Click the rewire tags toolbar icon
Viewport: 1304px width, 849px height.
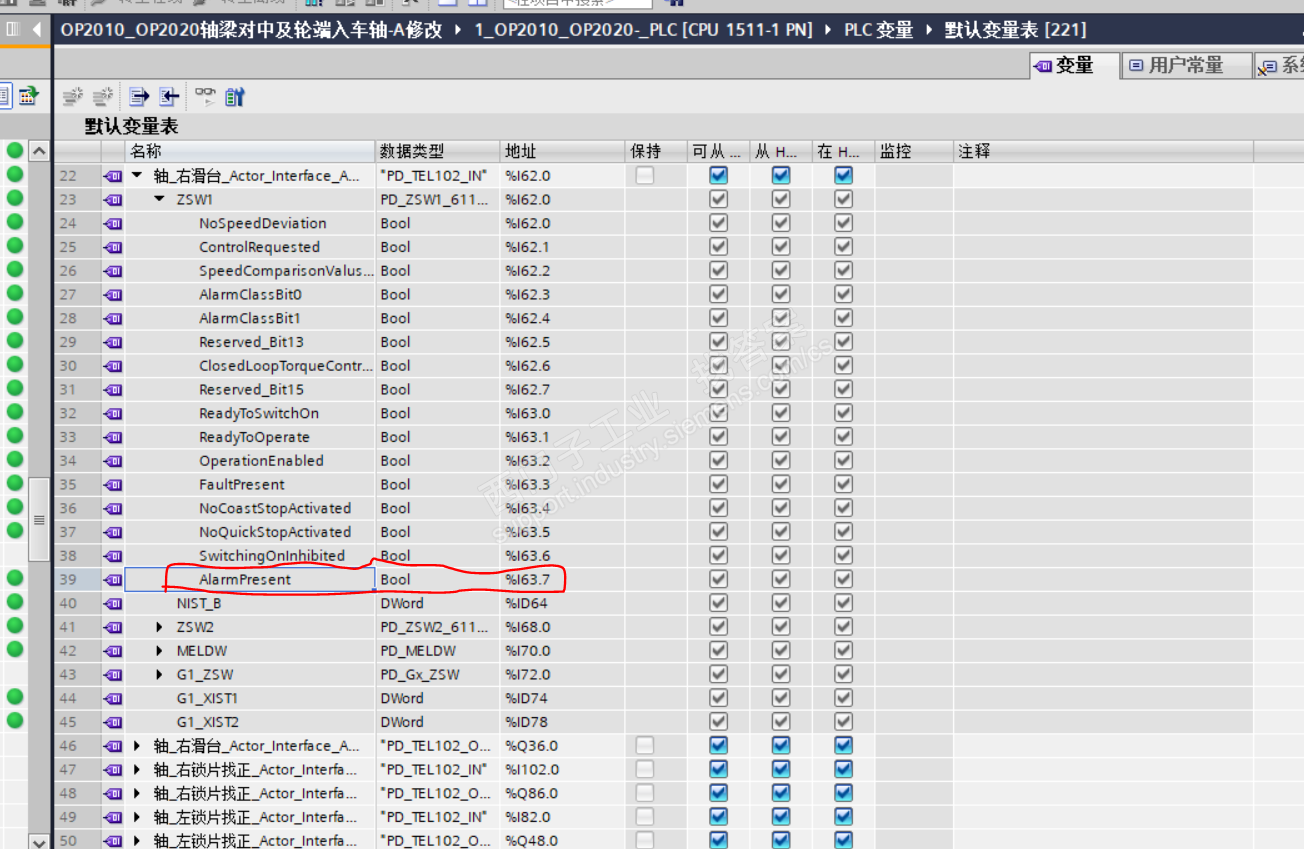(x=235, y=97)
